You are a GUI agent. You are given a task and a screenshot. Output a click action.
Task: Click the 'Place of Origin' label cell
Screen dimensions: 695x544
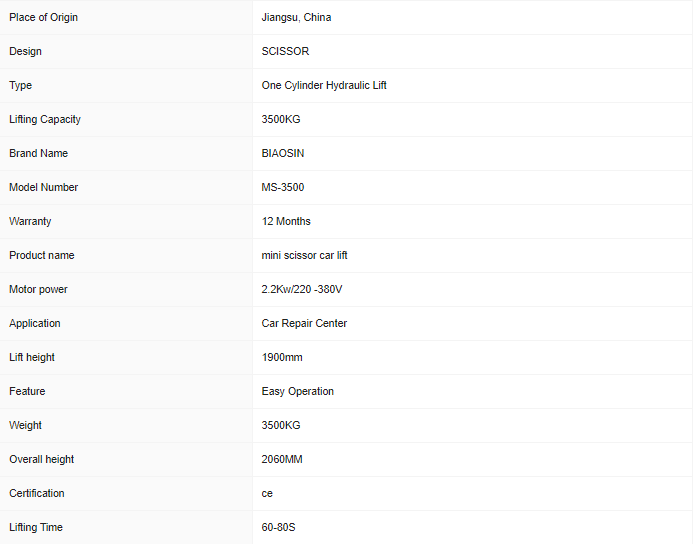pyautogui.click(x=43, y=18)
